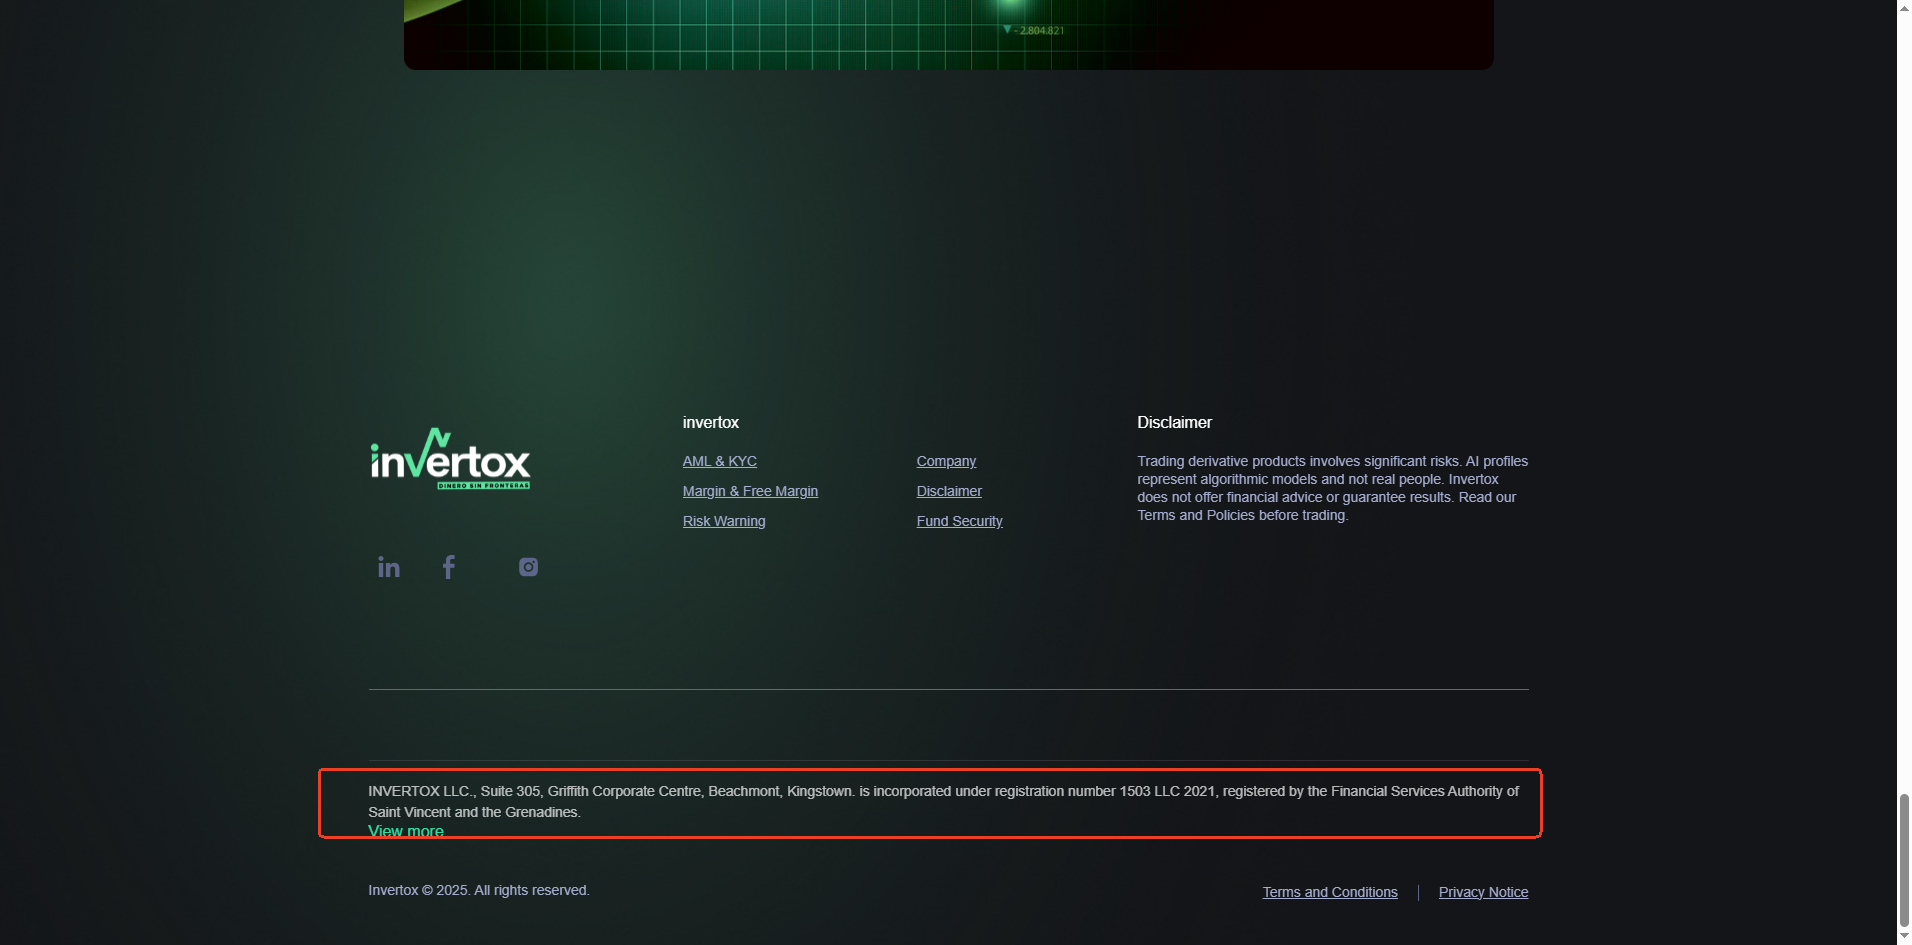Open the Instagram social icon
This screenshot has height=945, width=1912.
[528, 567]
